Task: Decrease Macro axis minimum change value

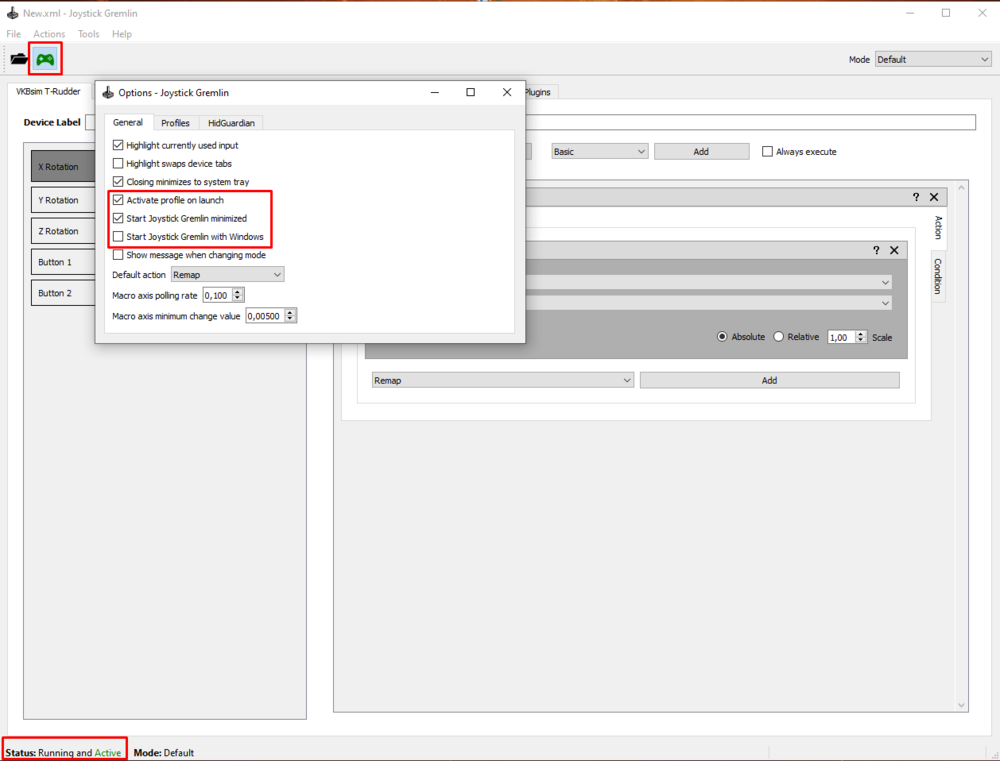Action: point(290,319)
